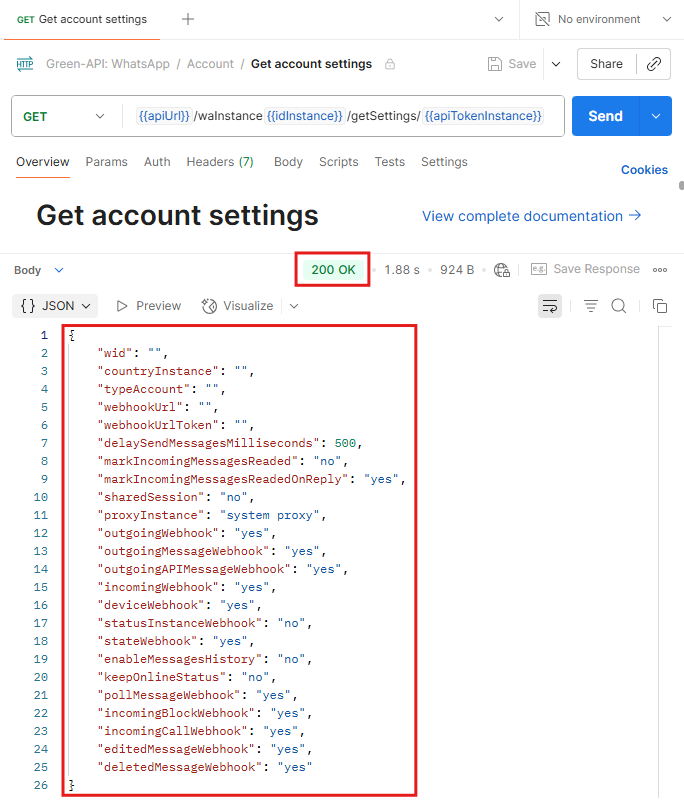
Task: Click the filter response icon
Action: 591,306
